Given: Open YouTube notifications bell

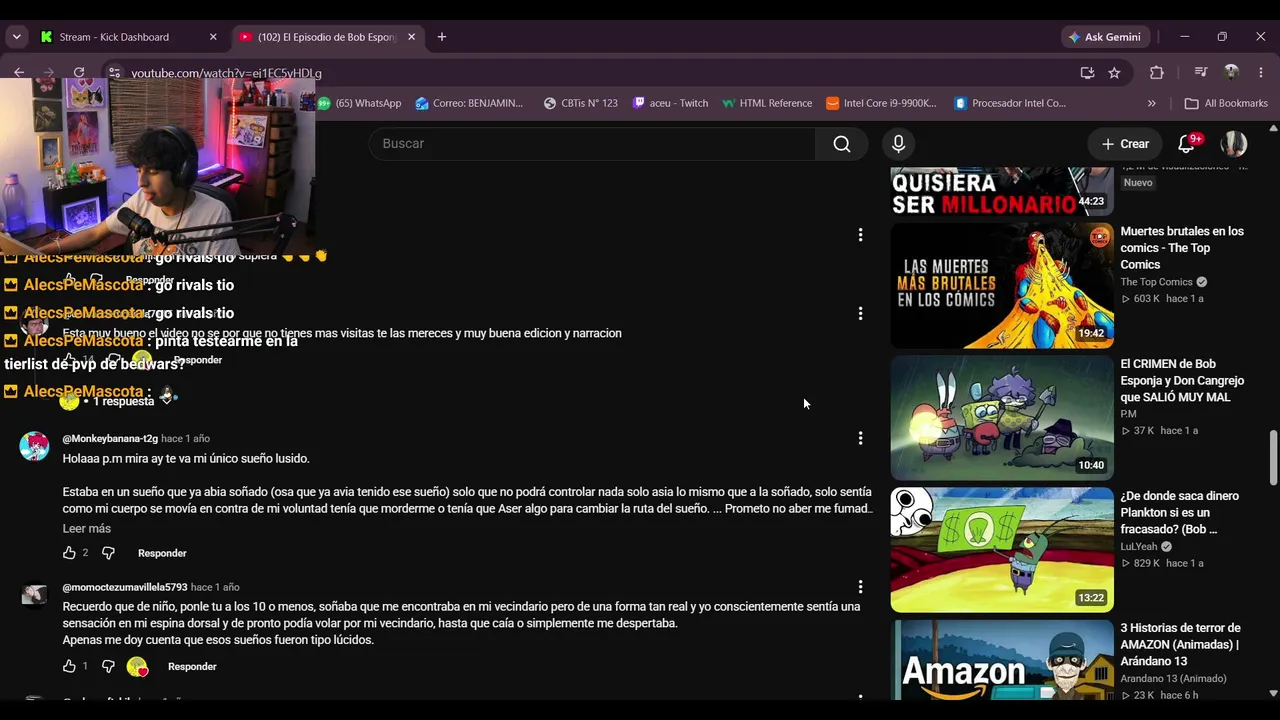Looking at the screenshot, I should (x=1187, y=144).
